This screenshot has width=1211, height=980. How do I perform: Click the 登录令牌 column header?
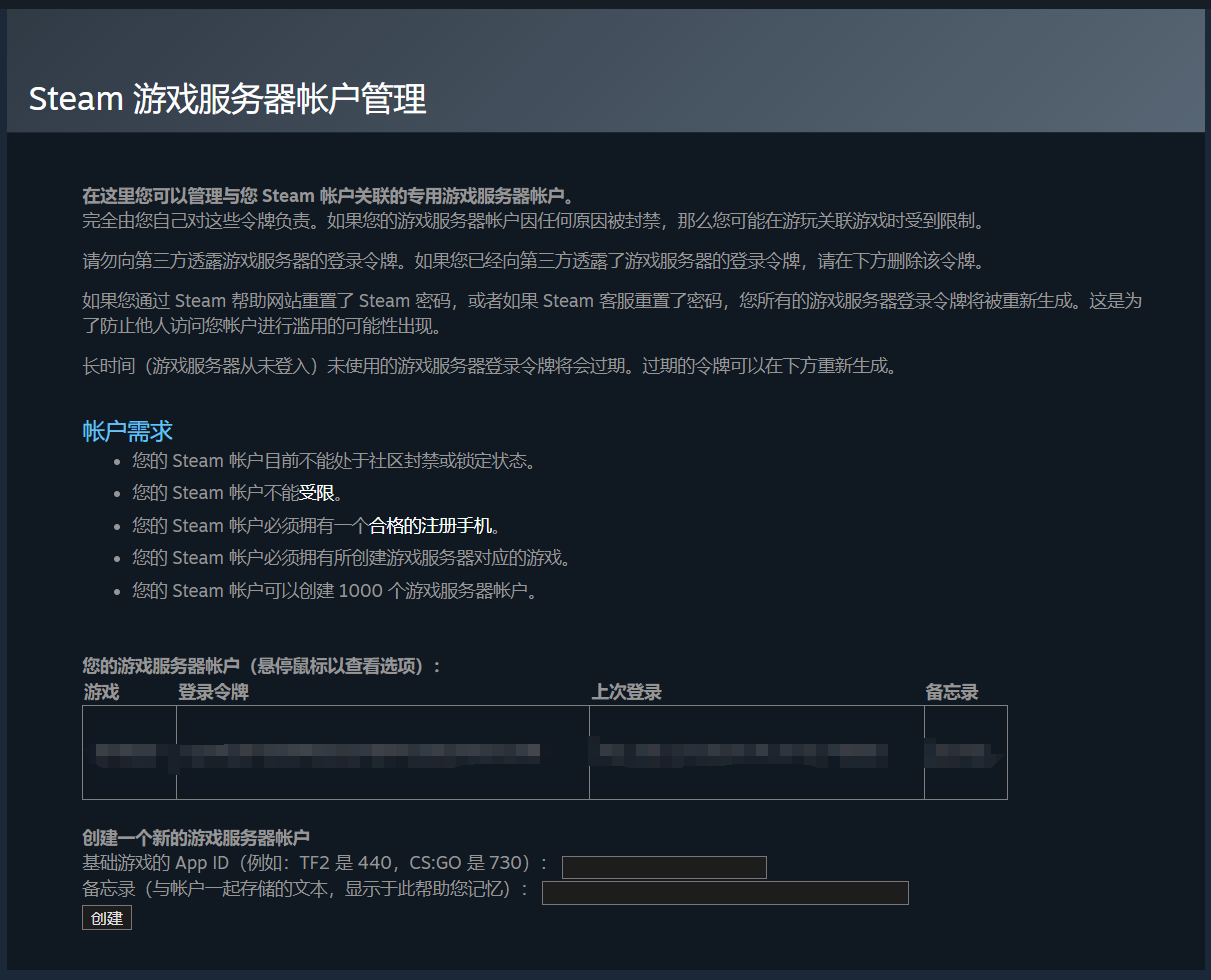(x=213, y=692)
